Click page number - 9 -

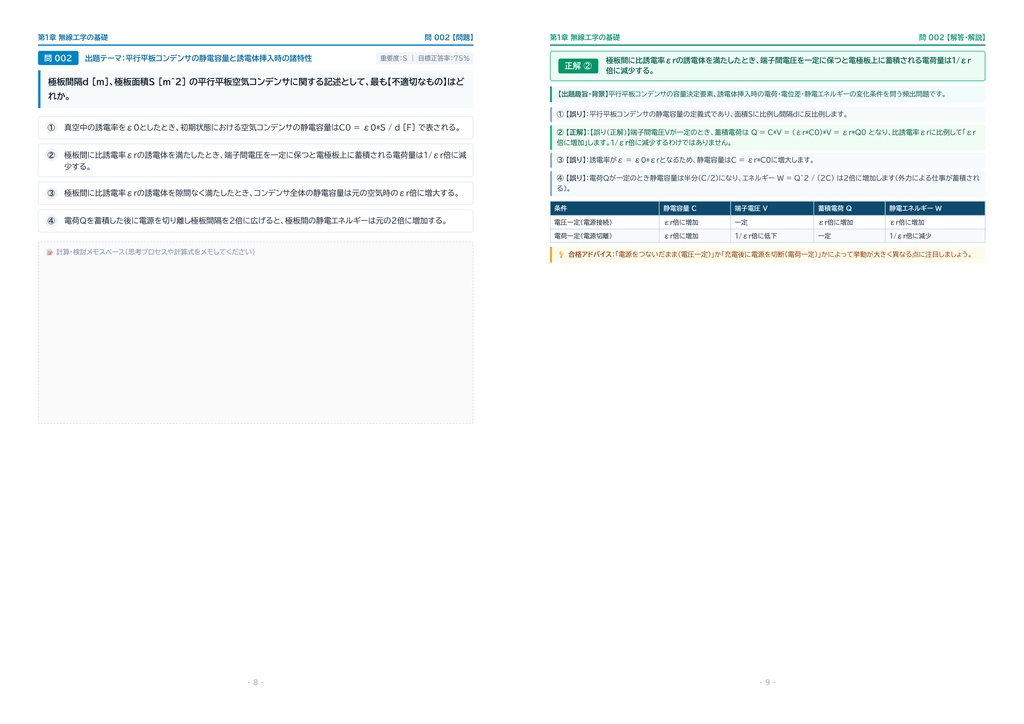tap(767, 682)
